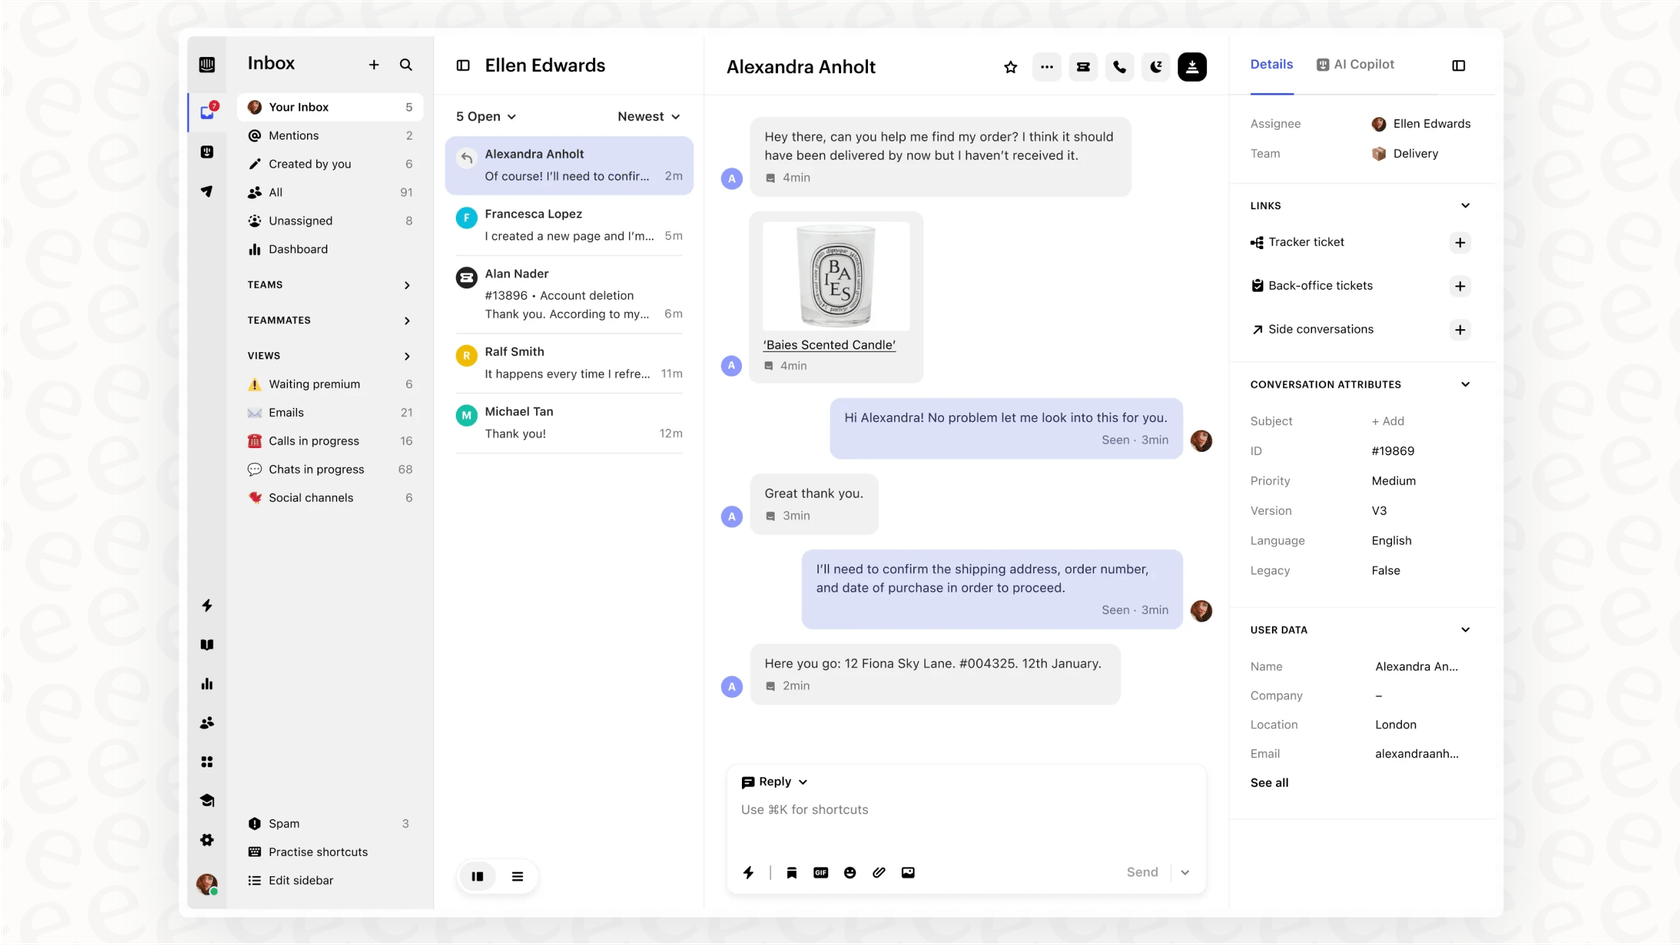
Task: Open shortcuts with the lightning bolt icon
Action: tap(748, 872)
